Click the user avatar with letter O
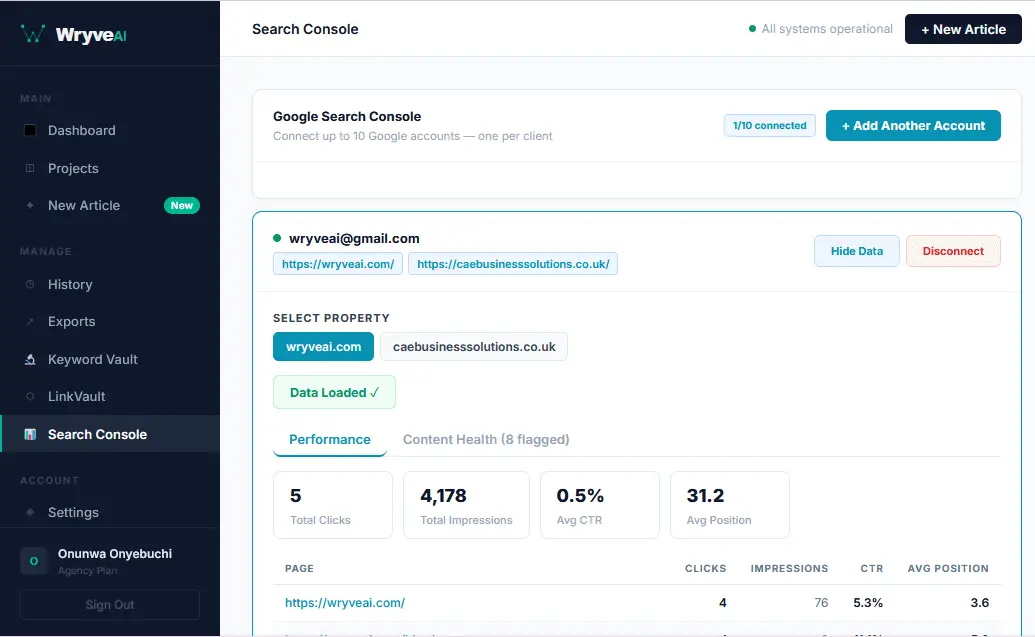Image resolution: width=1035 pixels, height=637 pixels. [34, 561]
